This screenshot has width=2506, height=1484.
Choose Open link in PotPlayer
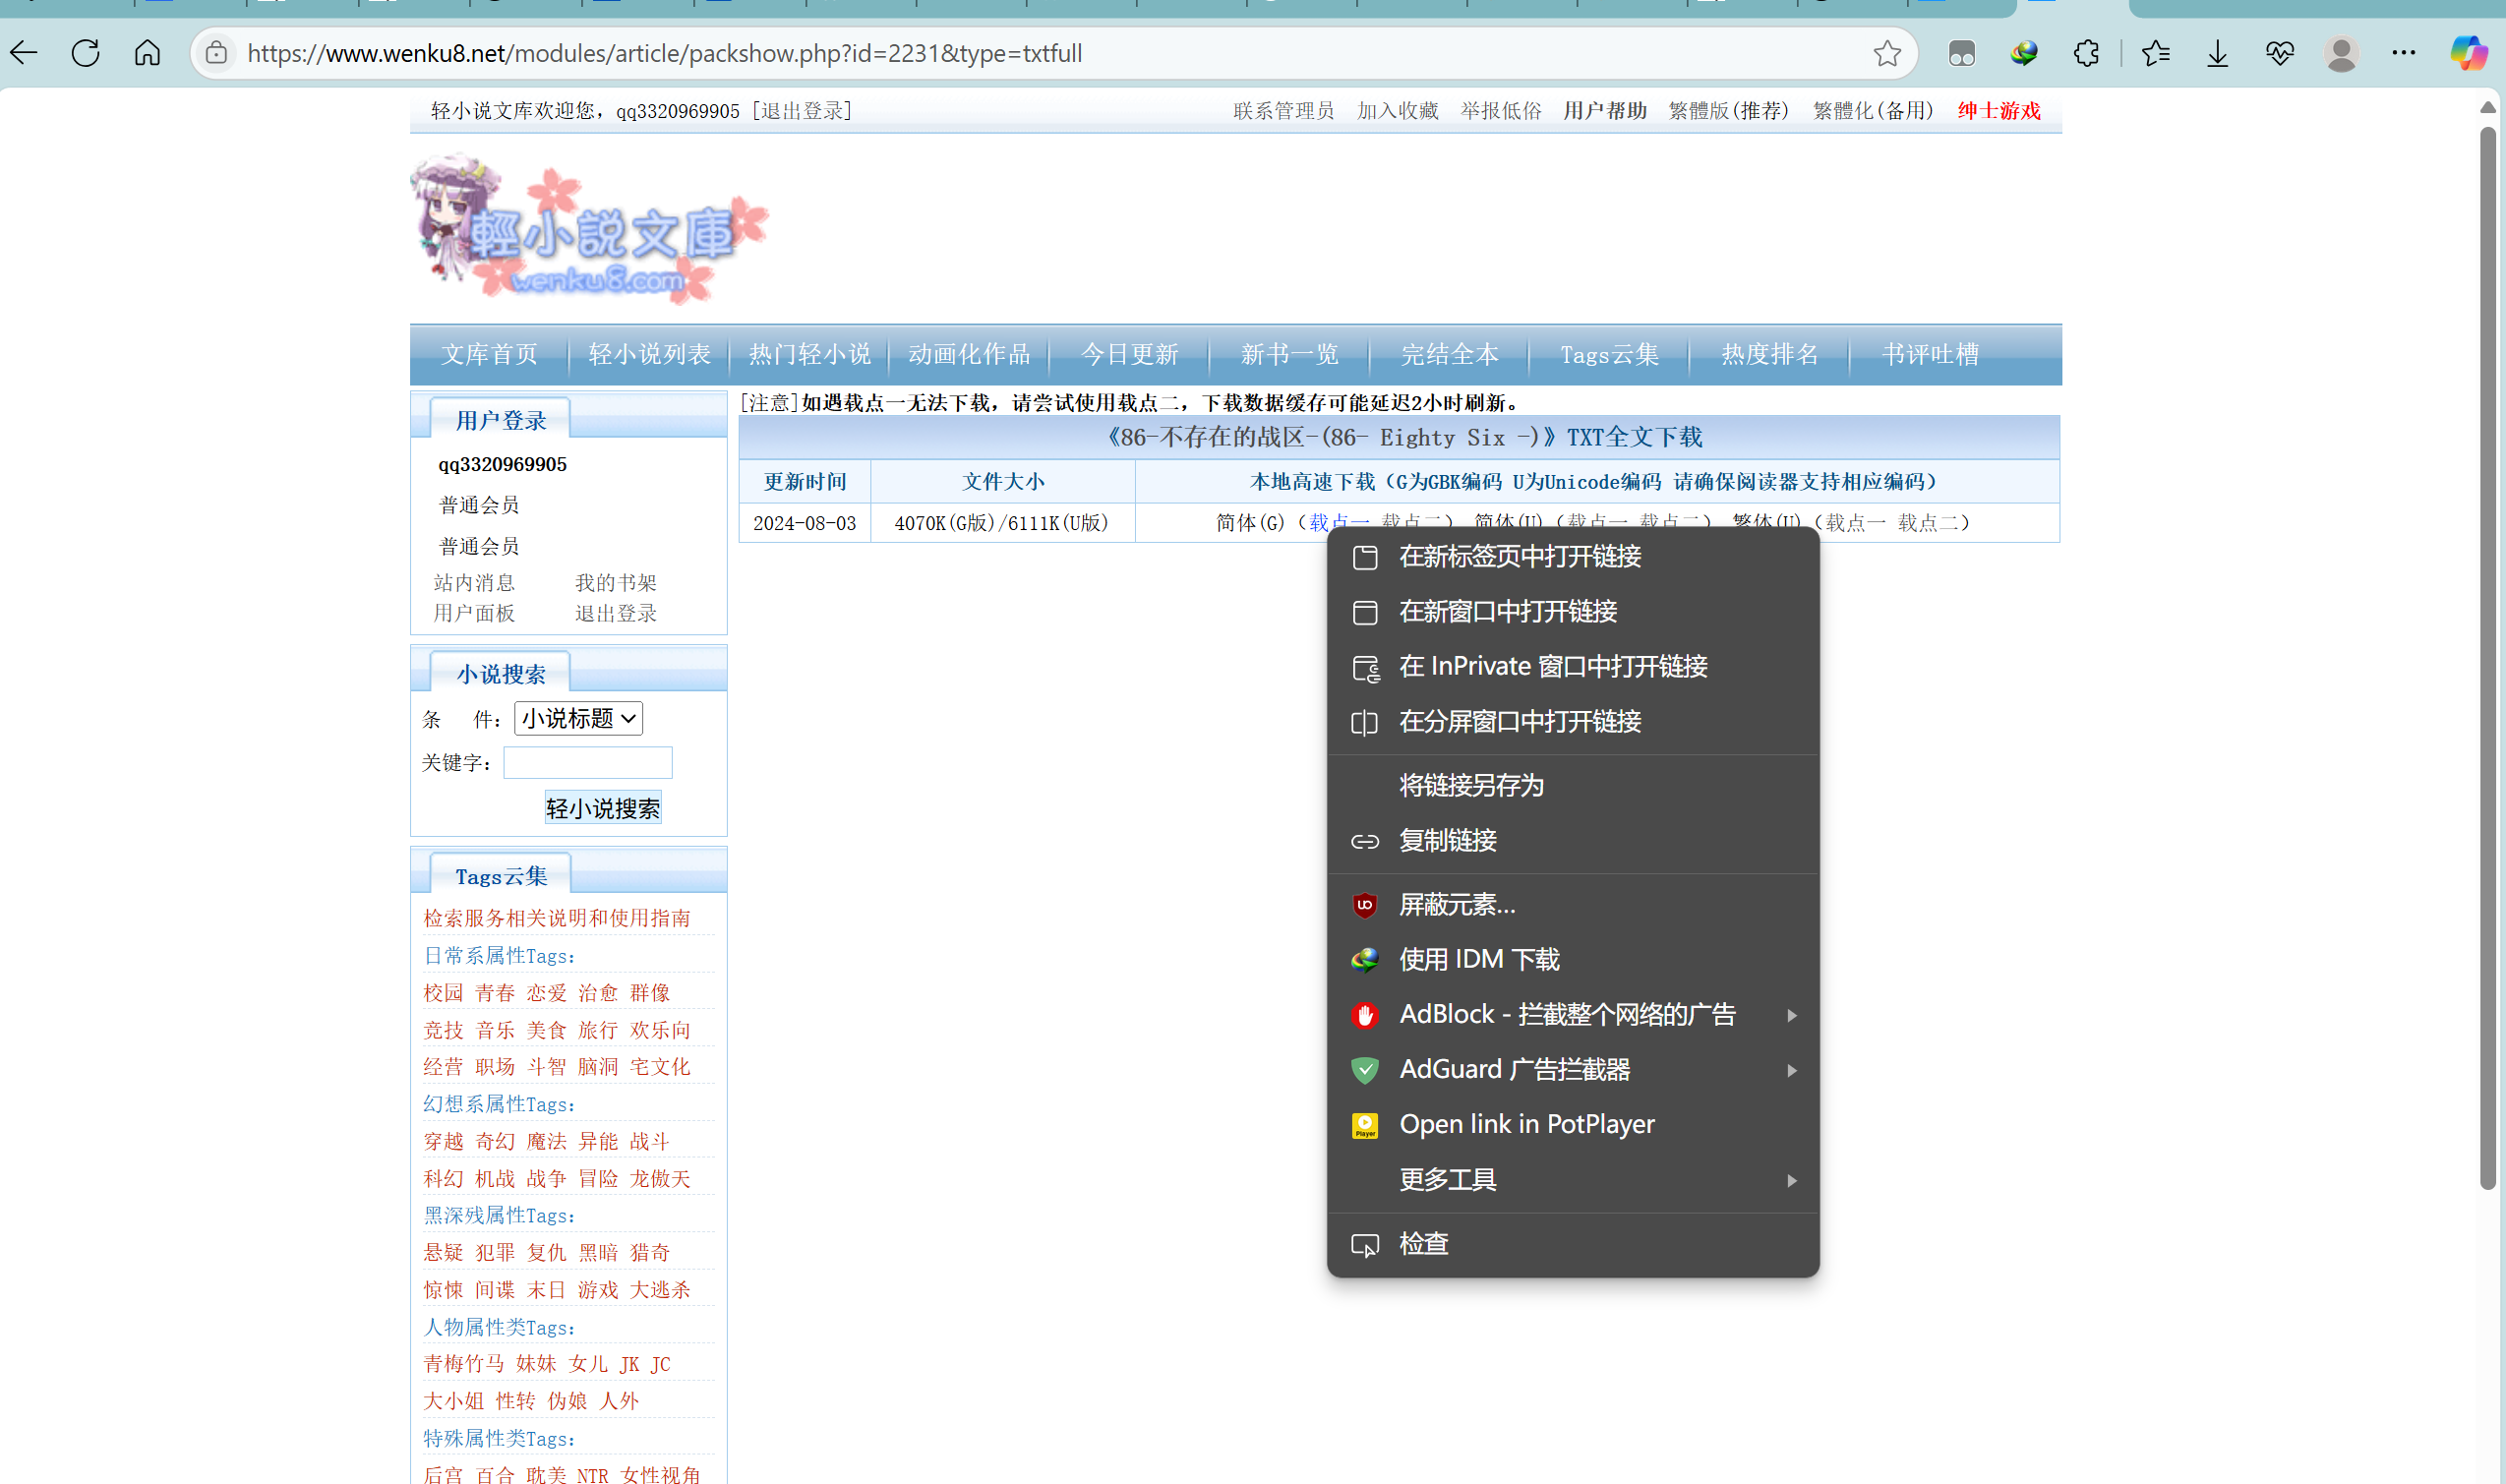(x=1572, y=1124)
